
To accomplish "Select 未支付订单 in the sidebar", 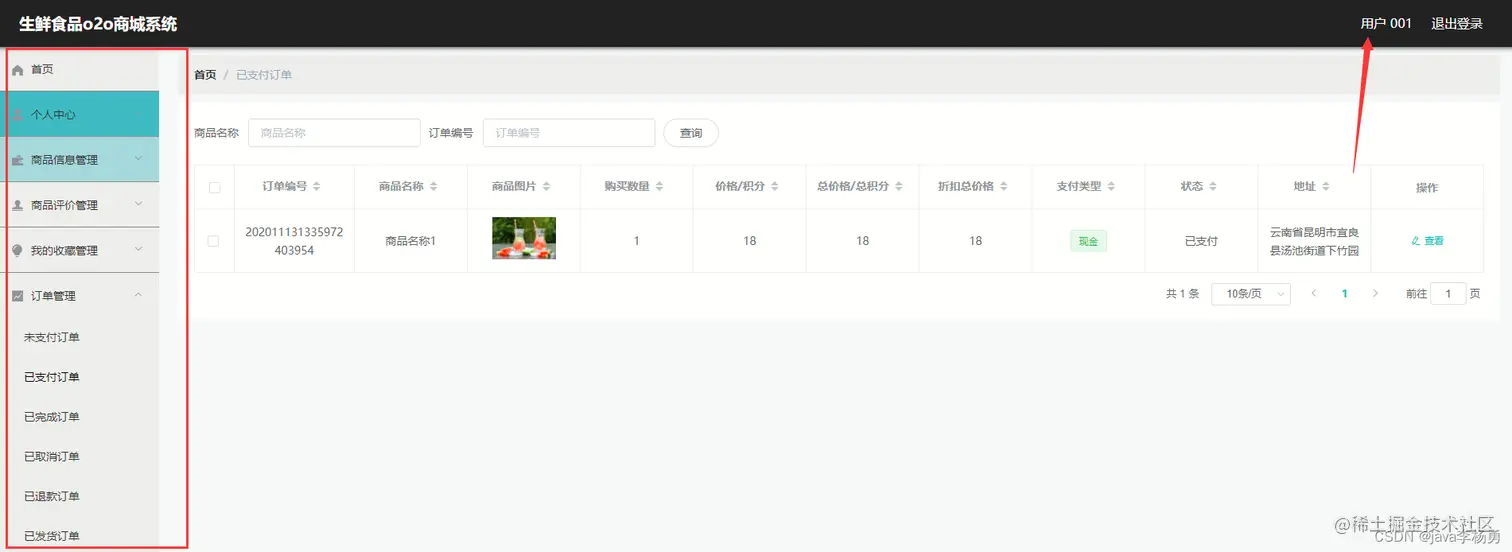I will (52, 337).
